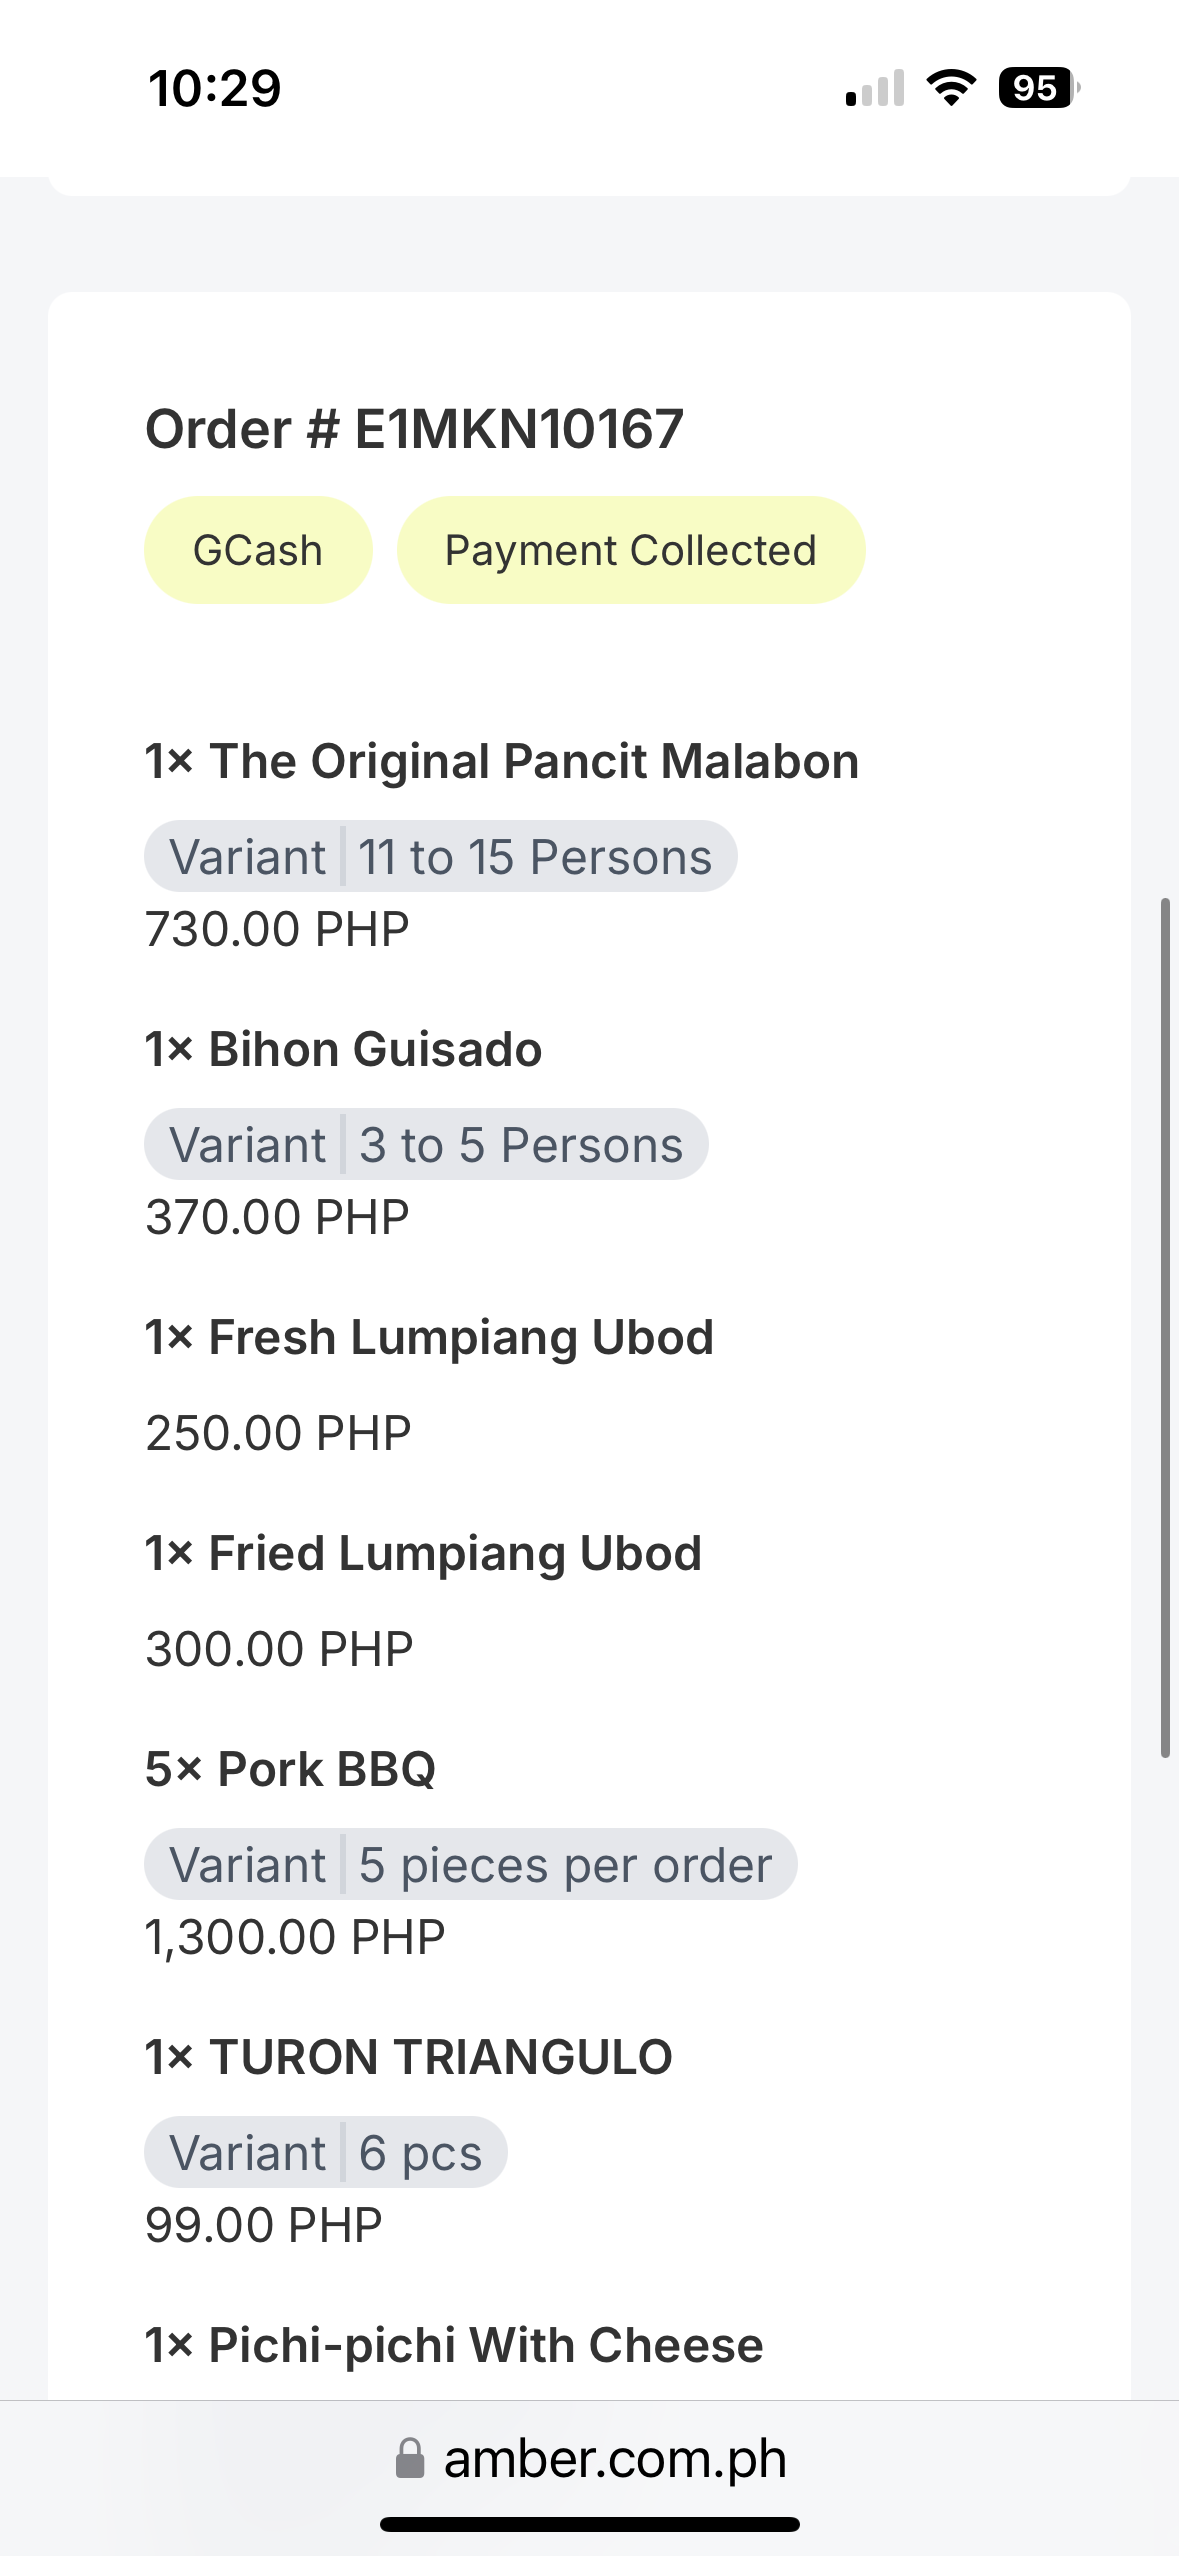Tap the GCash payment method badge
The height and width of the screenshot is (2556, 1179).
coord(258,551)
